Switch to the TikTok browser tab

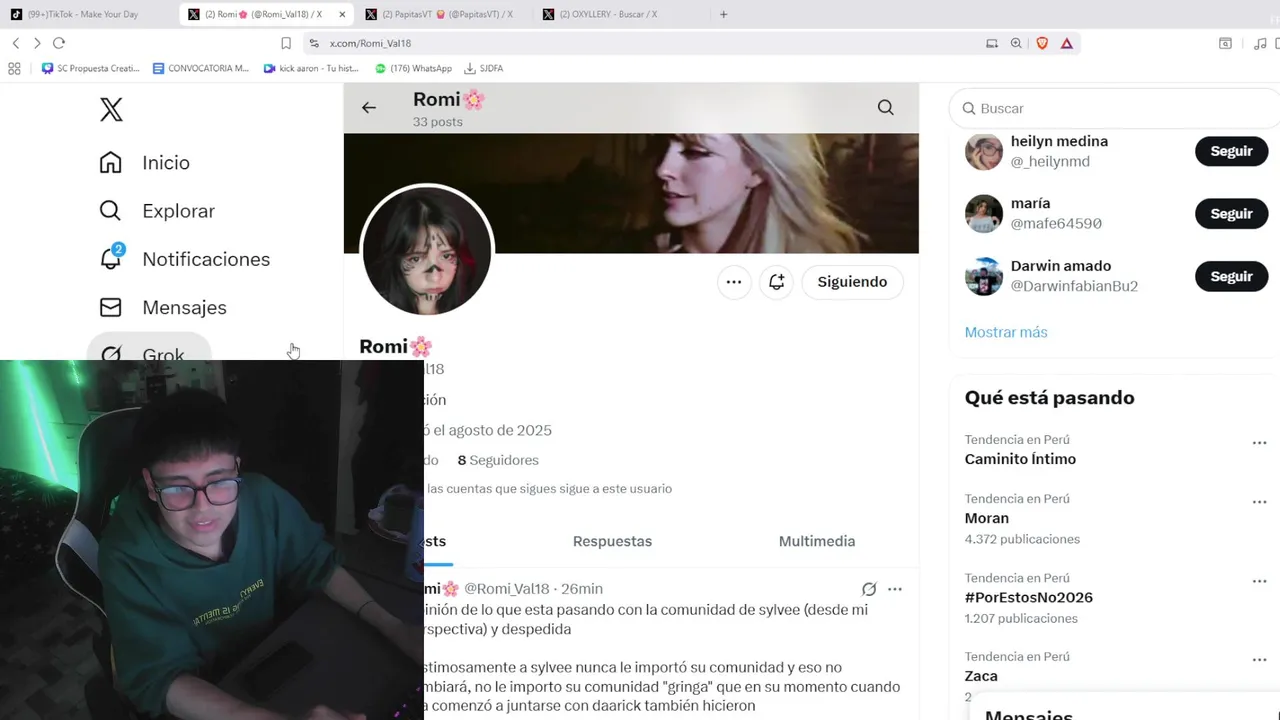tap(88, 14)
